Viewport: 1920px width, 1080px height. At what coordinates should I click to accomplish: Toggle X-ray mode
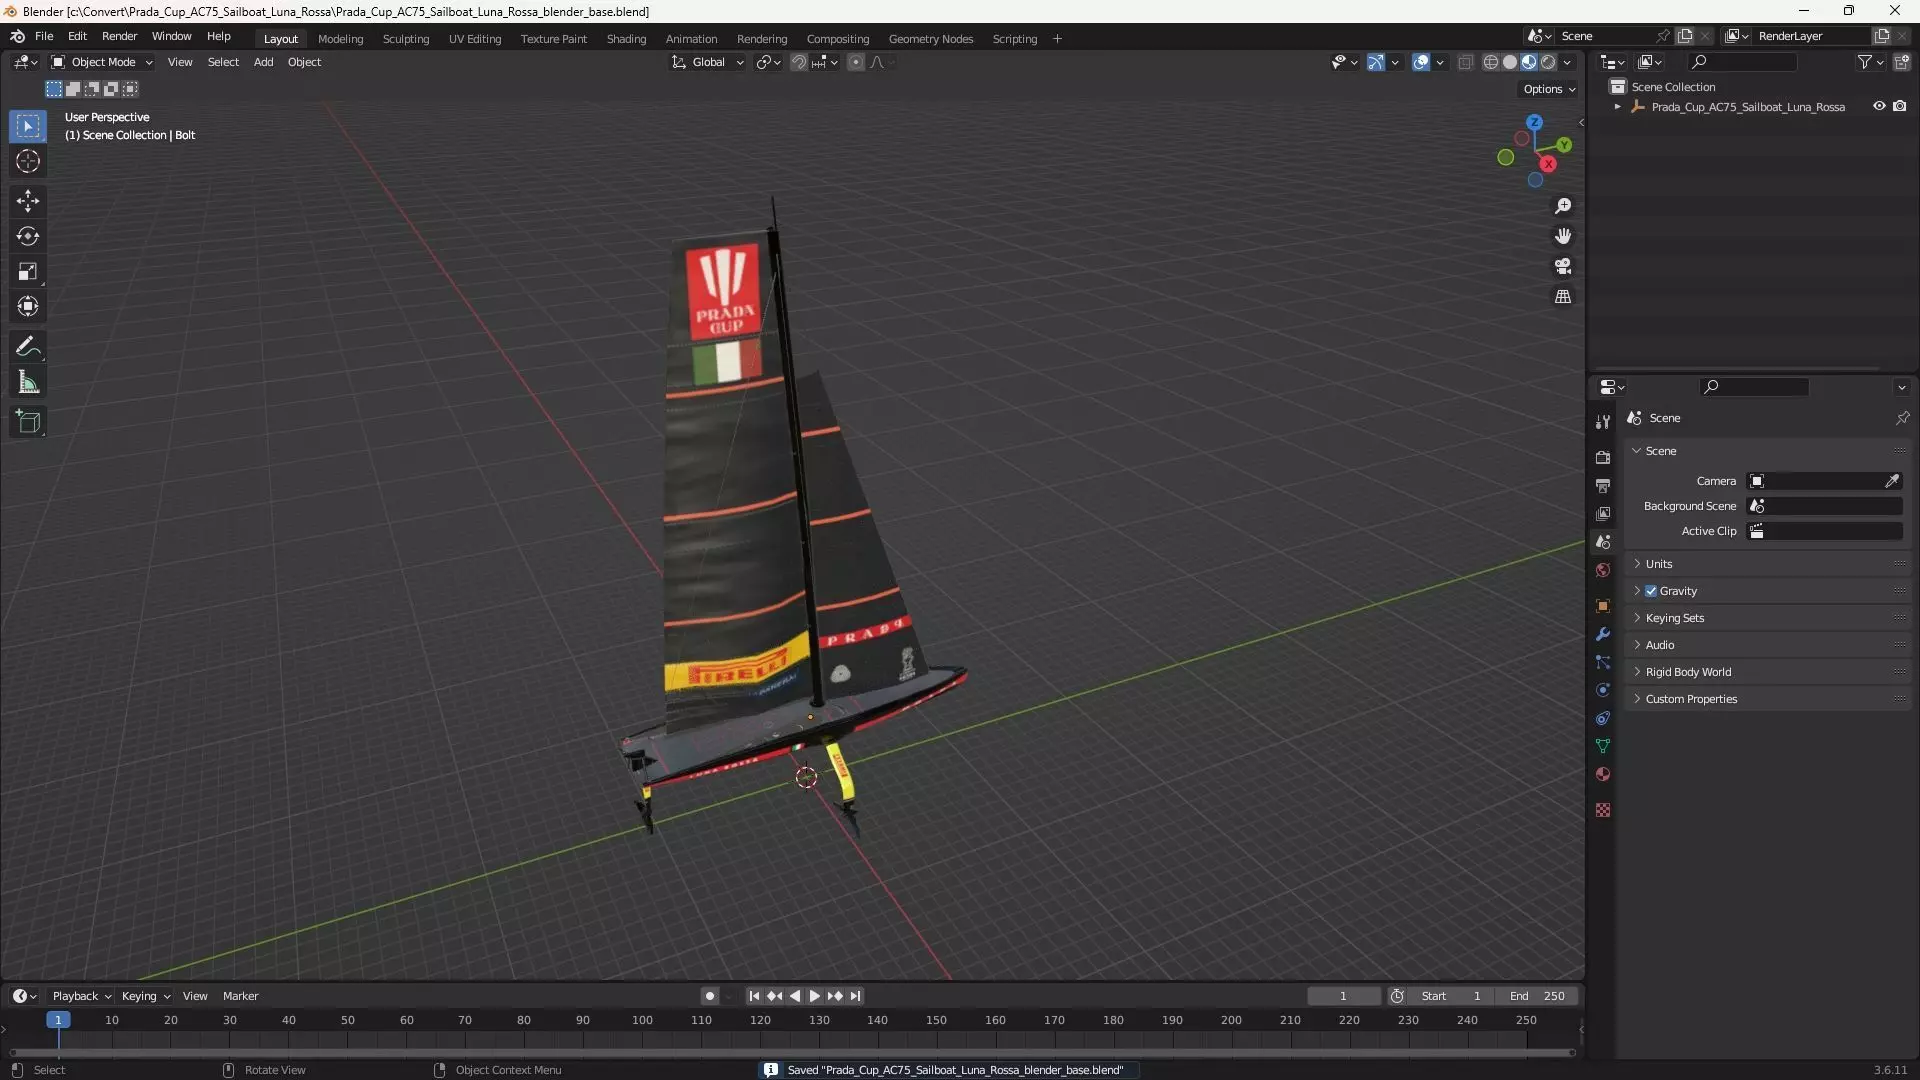1465,62
